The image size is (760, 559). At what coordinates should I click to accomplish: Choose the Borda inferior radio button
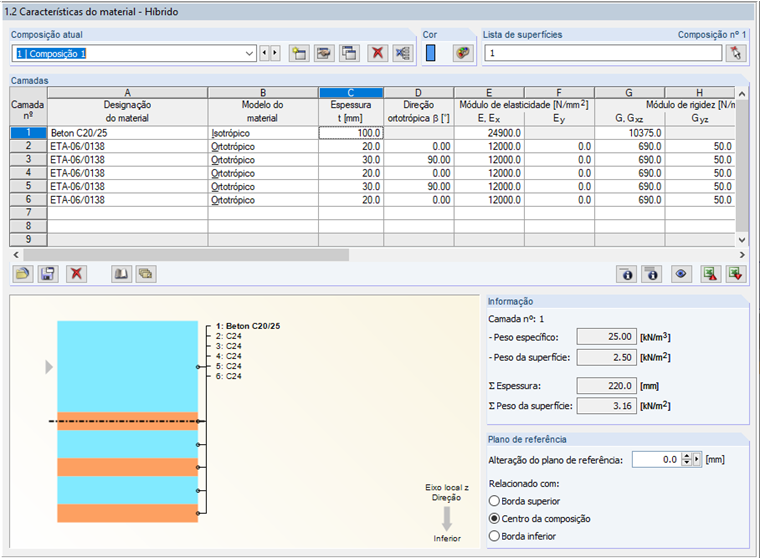(x=494, y=536)
